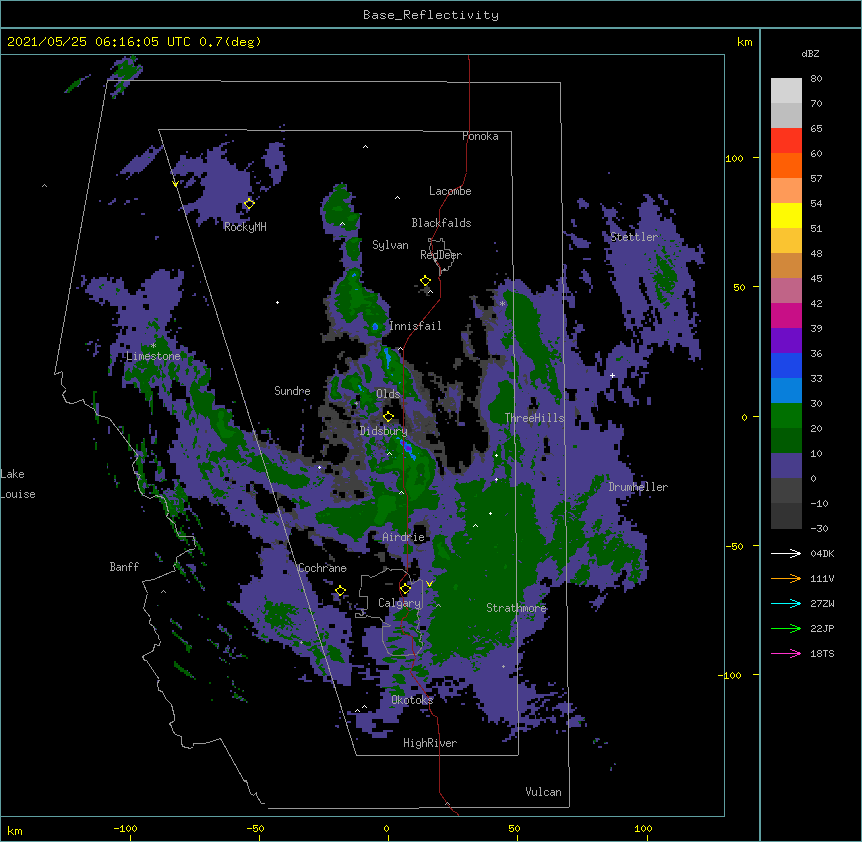862x842 pixels.
Task: Click the Vulcan city label
Action: [x=543, y=792]
